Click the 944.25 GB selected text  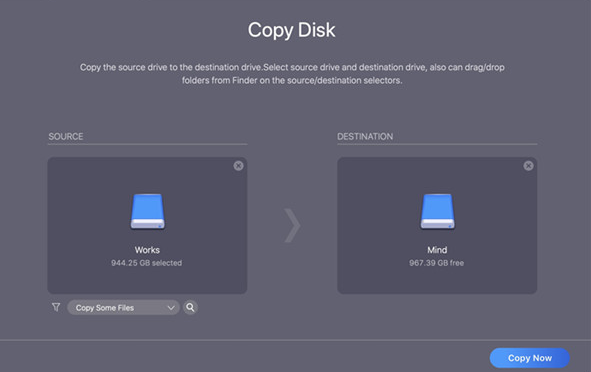click(x=147, y=263)
